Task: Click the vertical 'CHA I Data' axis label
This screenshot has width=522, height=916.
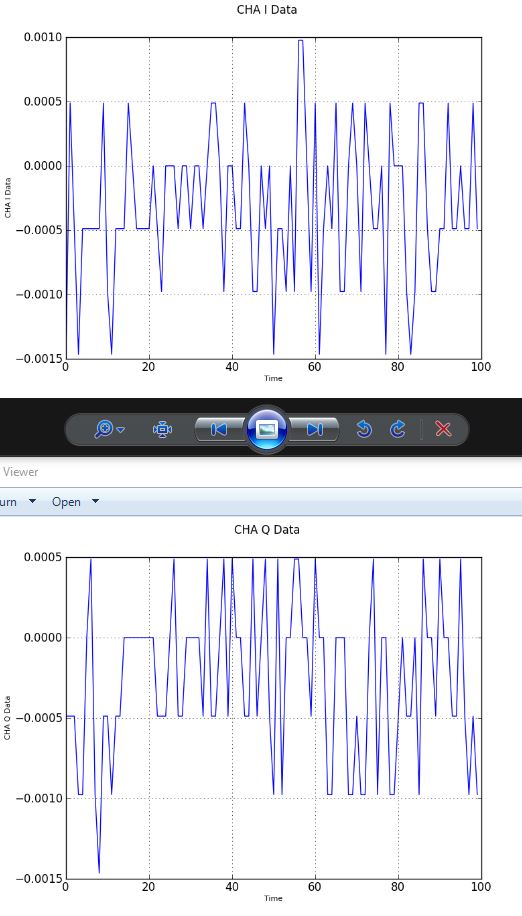Action: 8,198
